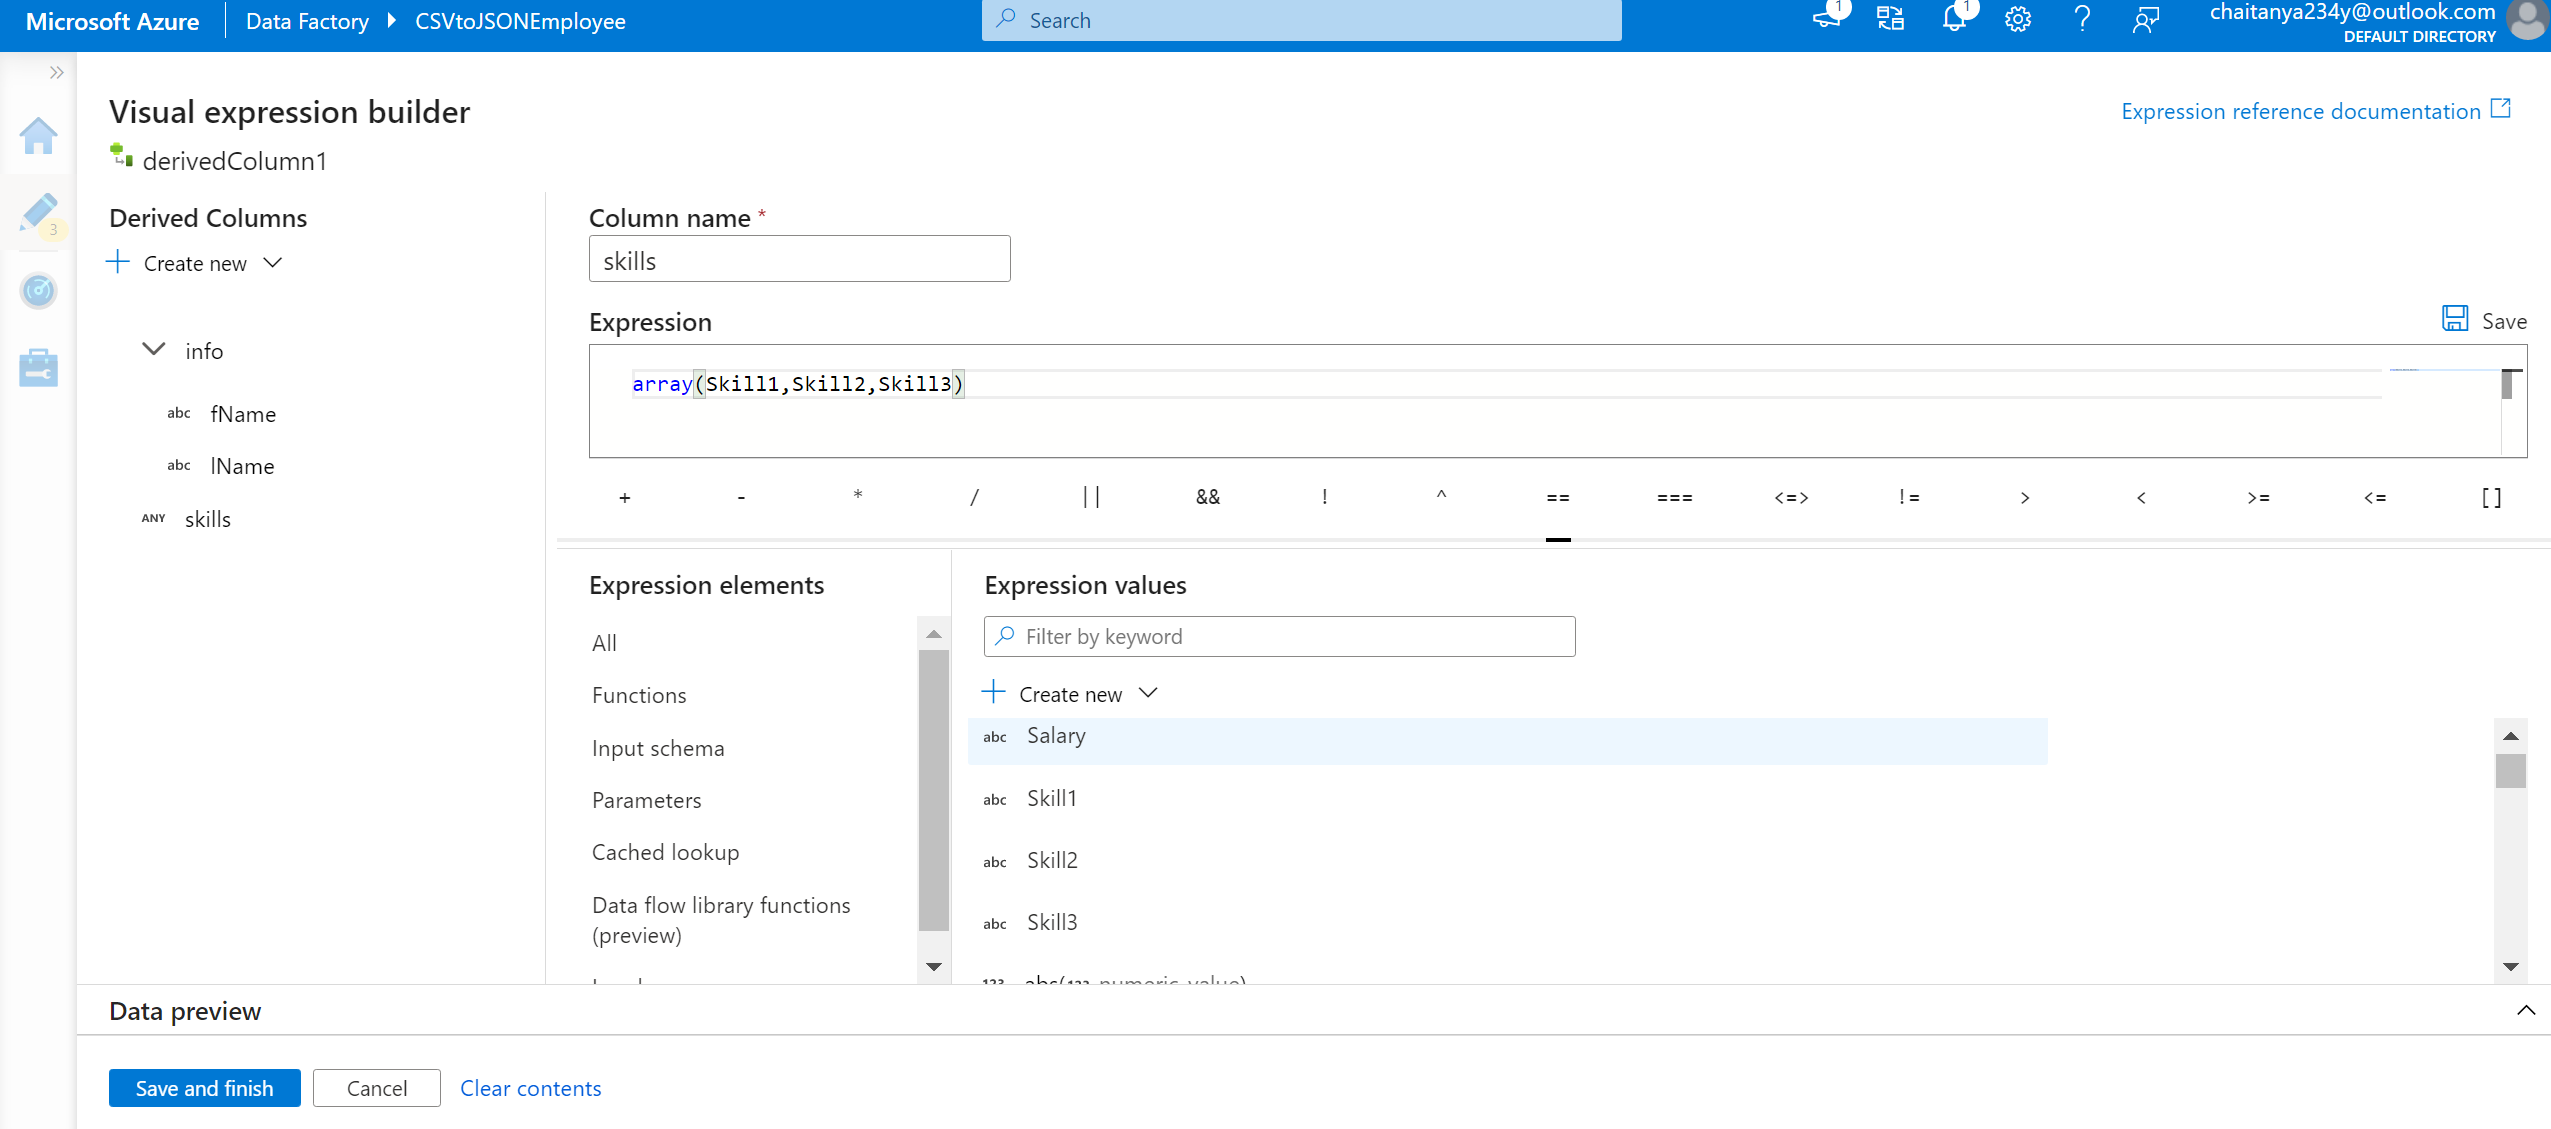Insert the logical AND && operator
Image resolution: width=2551 pixels, height=1129 pixels.
[x=1208, y=497]
